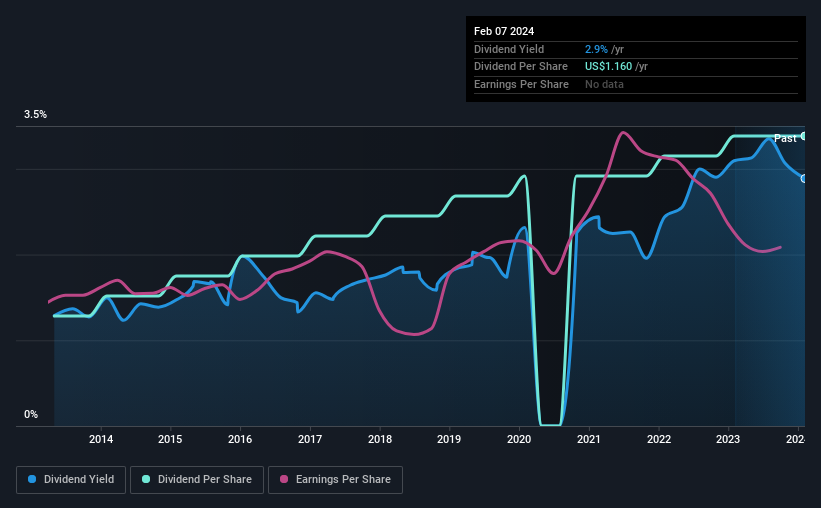Click the Past label on the chart
The height and width of the screenshot is (508, 821).
785,138
